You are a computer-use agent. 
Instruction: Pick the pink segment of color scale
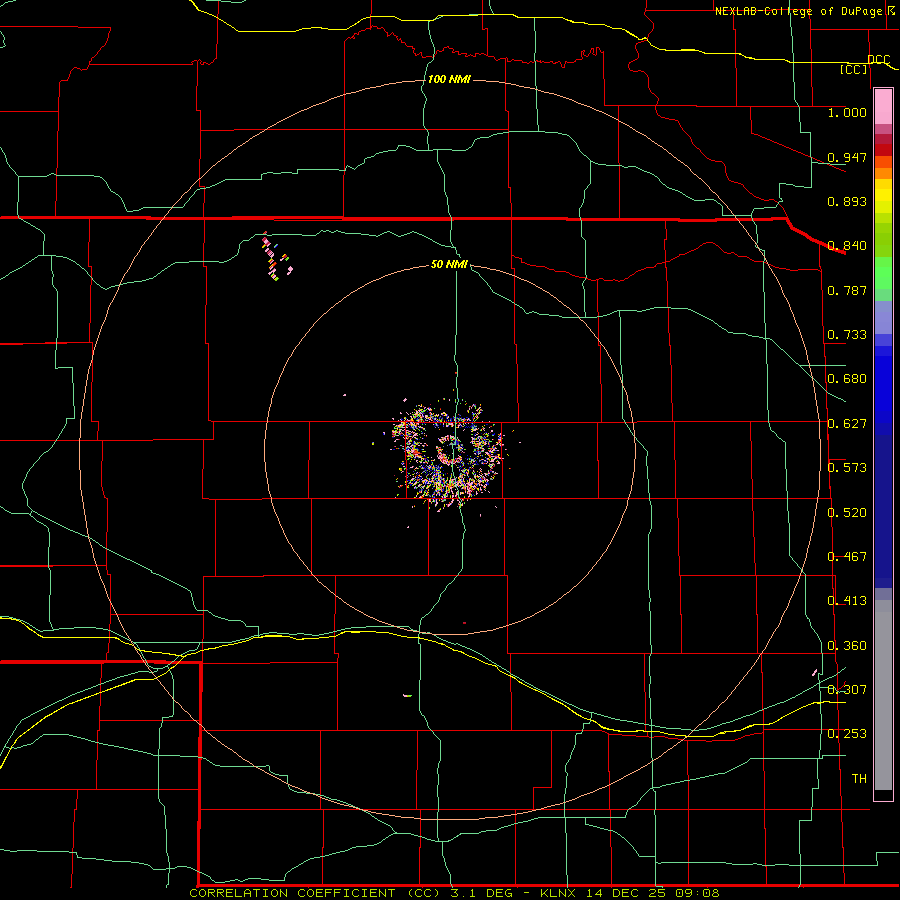(883, 107)
